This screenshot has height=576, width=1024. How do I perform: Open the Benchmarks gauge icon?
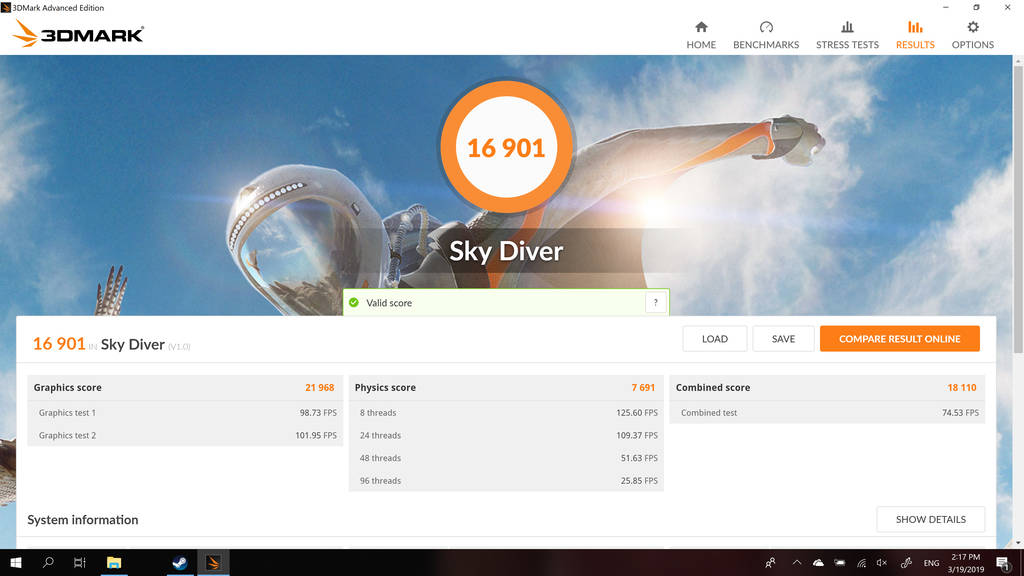click(x=766, y=27)
